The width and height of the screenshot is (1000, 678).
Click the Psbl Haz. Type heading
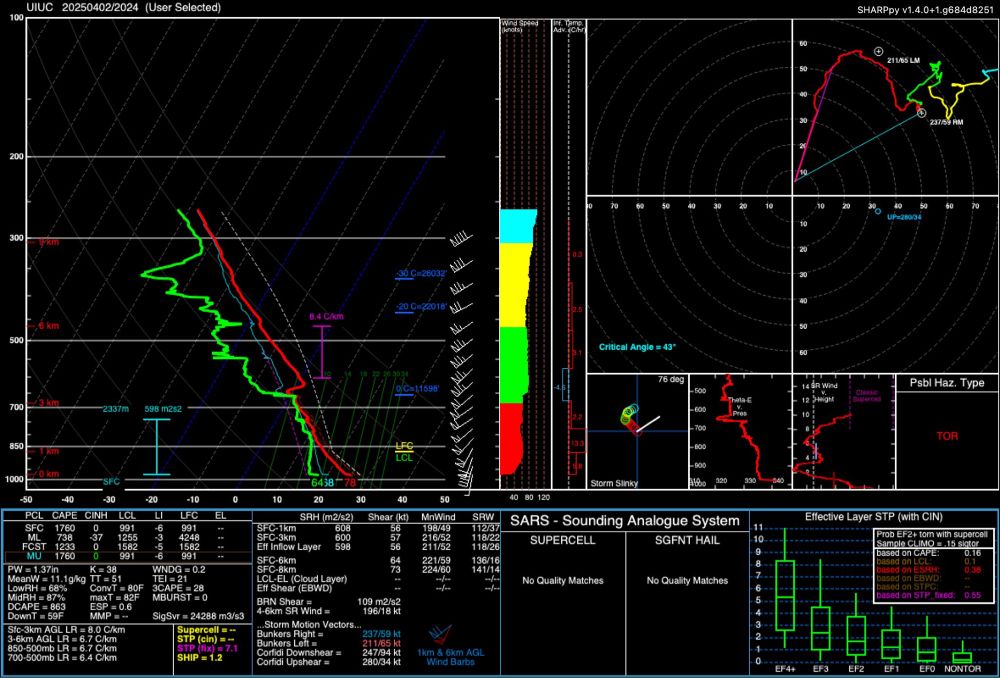coord(946,383)
